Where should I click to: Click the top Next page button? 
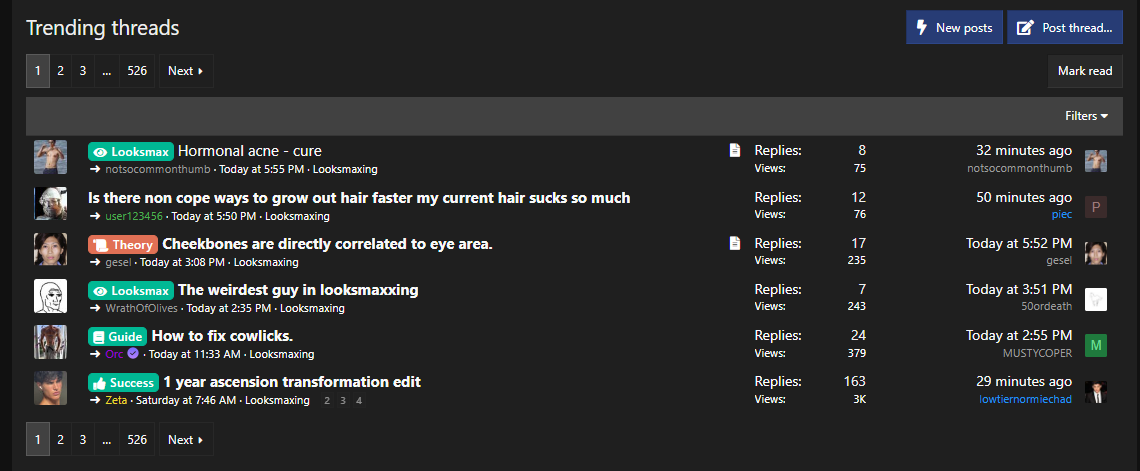[x=185, y=71]
